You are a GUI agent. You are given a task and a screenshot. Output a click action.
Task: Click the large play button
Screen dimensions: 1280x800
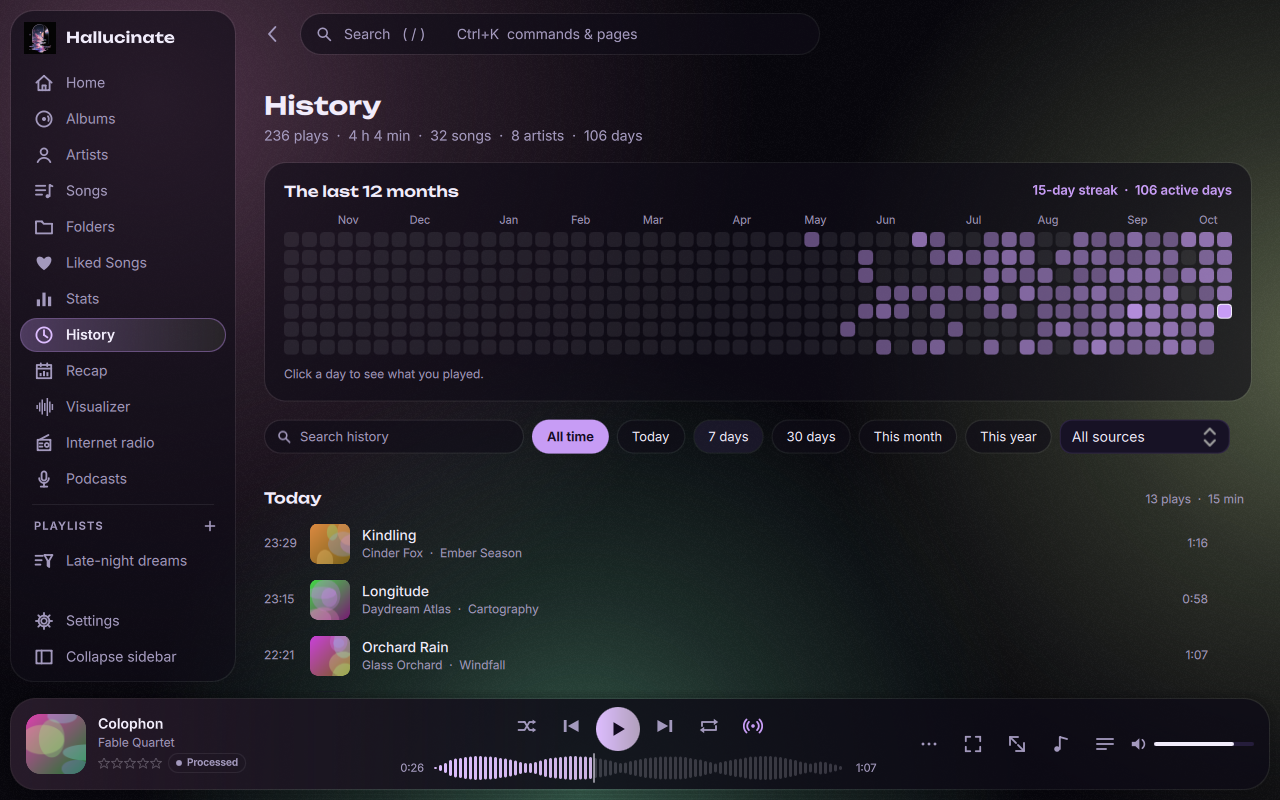(x=618, y=729)
